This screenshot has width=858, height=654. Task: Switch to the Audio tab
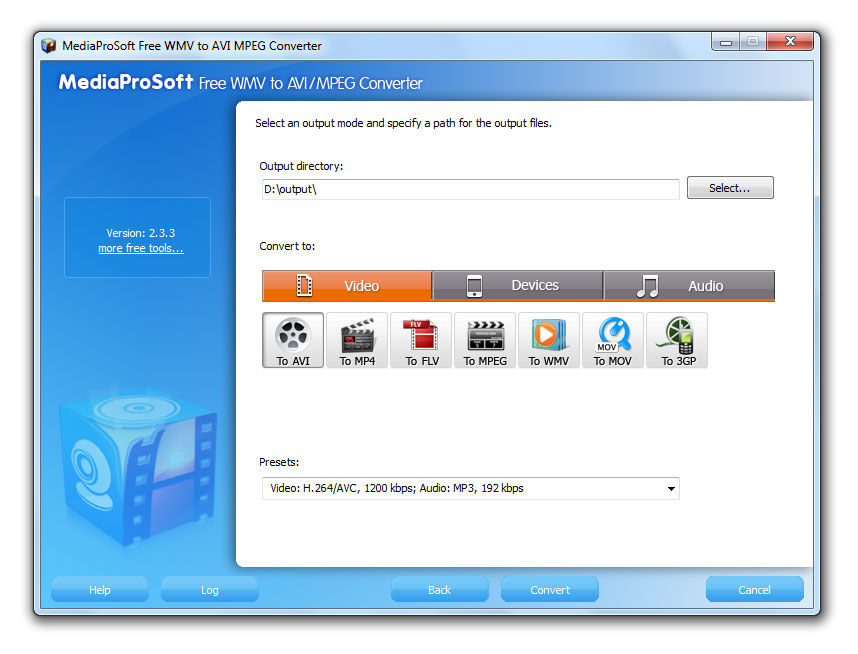(689, 285)
